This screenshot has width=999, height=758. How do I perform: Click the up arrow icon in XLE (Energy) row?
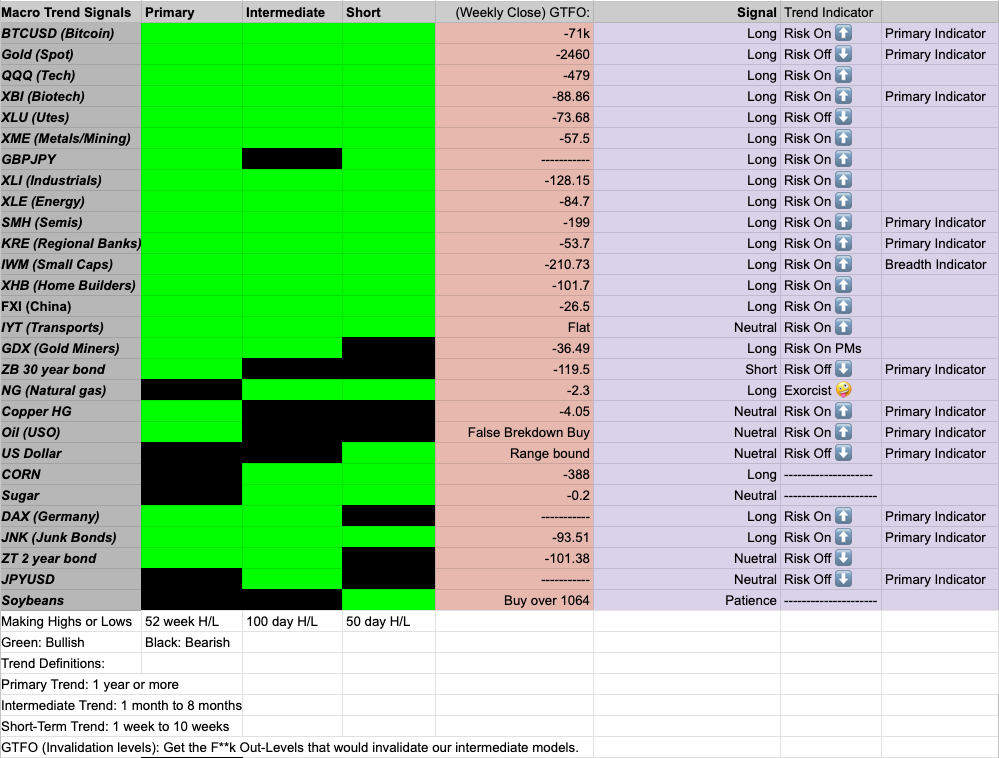844,201
